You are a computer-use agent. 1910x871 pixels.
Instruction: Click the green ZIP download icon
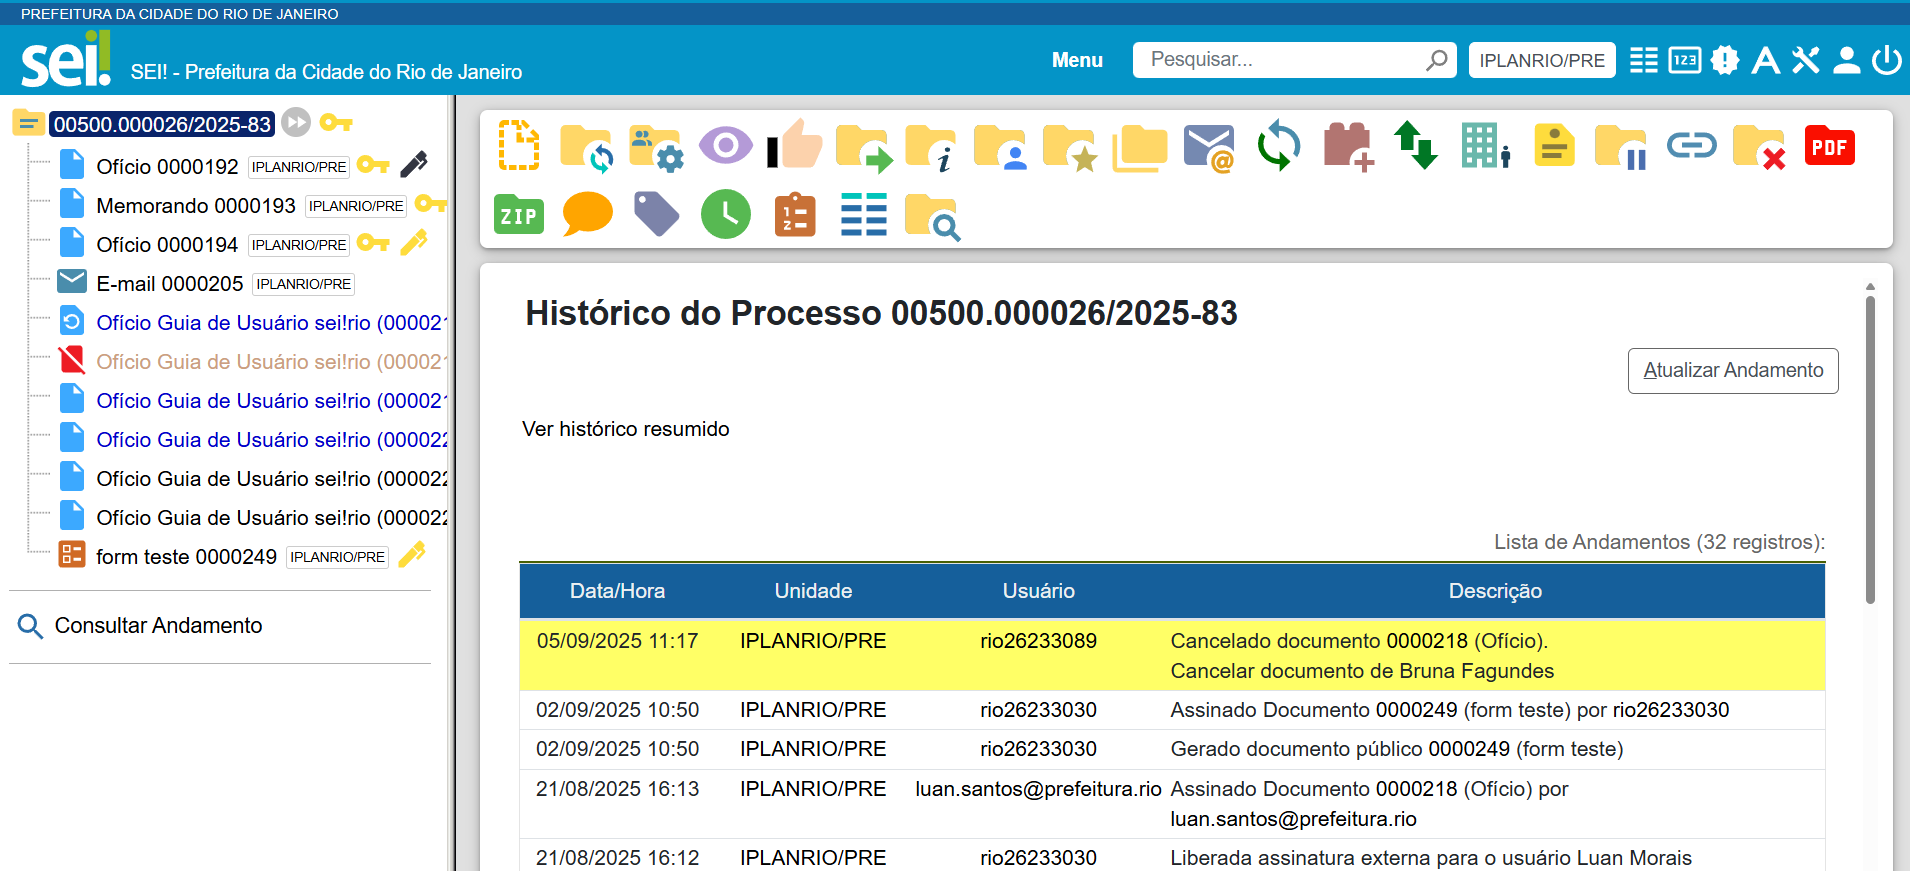[x=519, y=215]
